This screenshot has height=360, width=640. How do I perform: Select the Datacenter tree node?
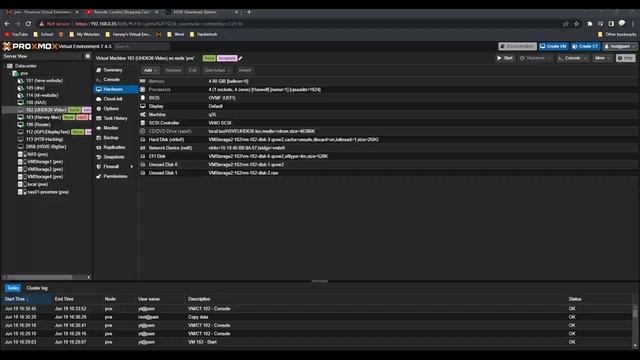click(x=25, y=66)
